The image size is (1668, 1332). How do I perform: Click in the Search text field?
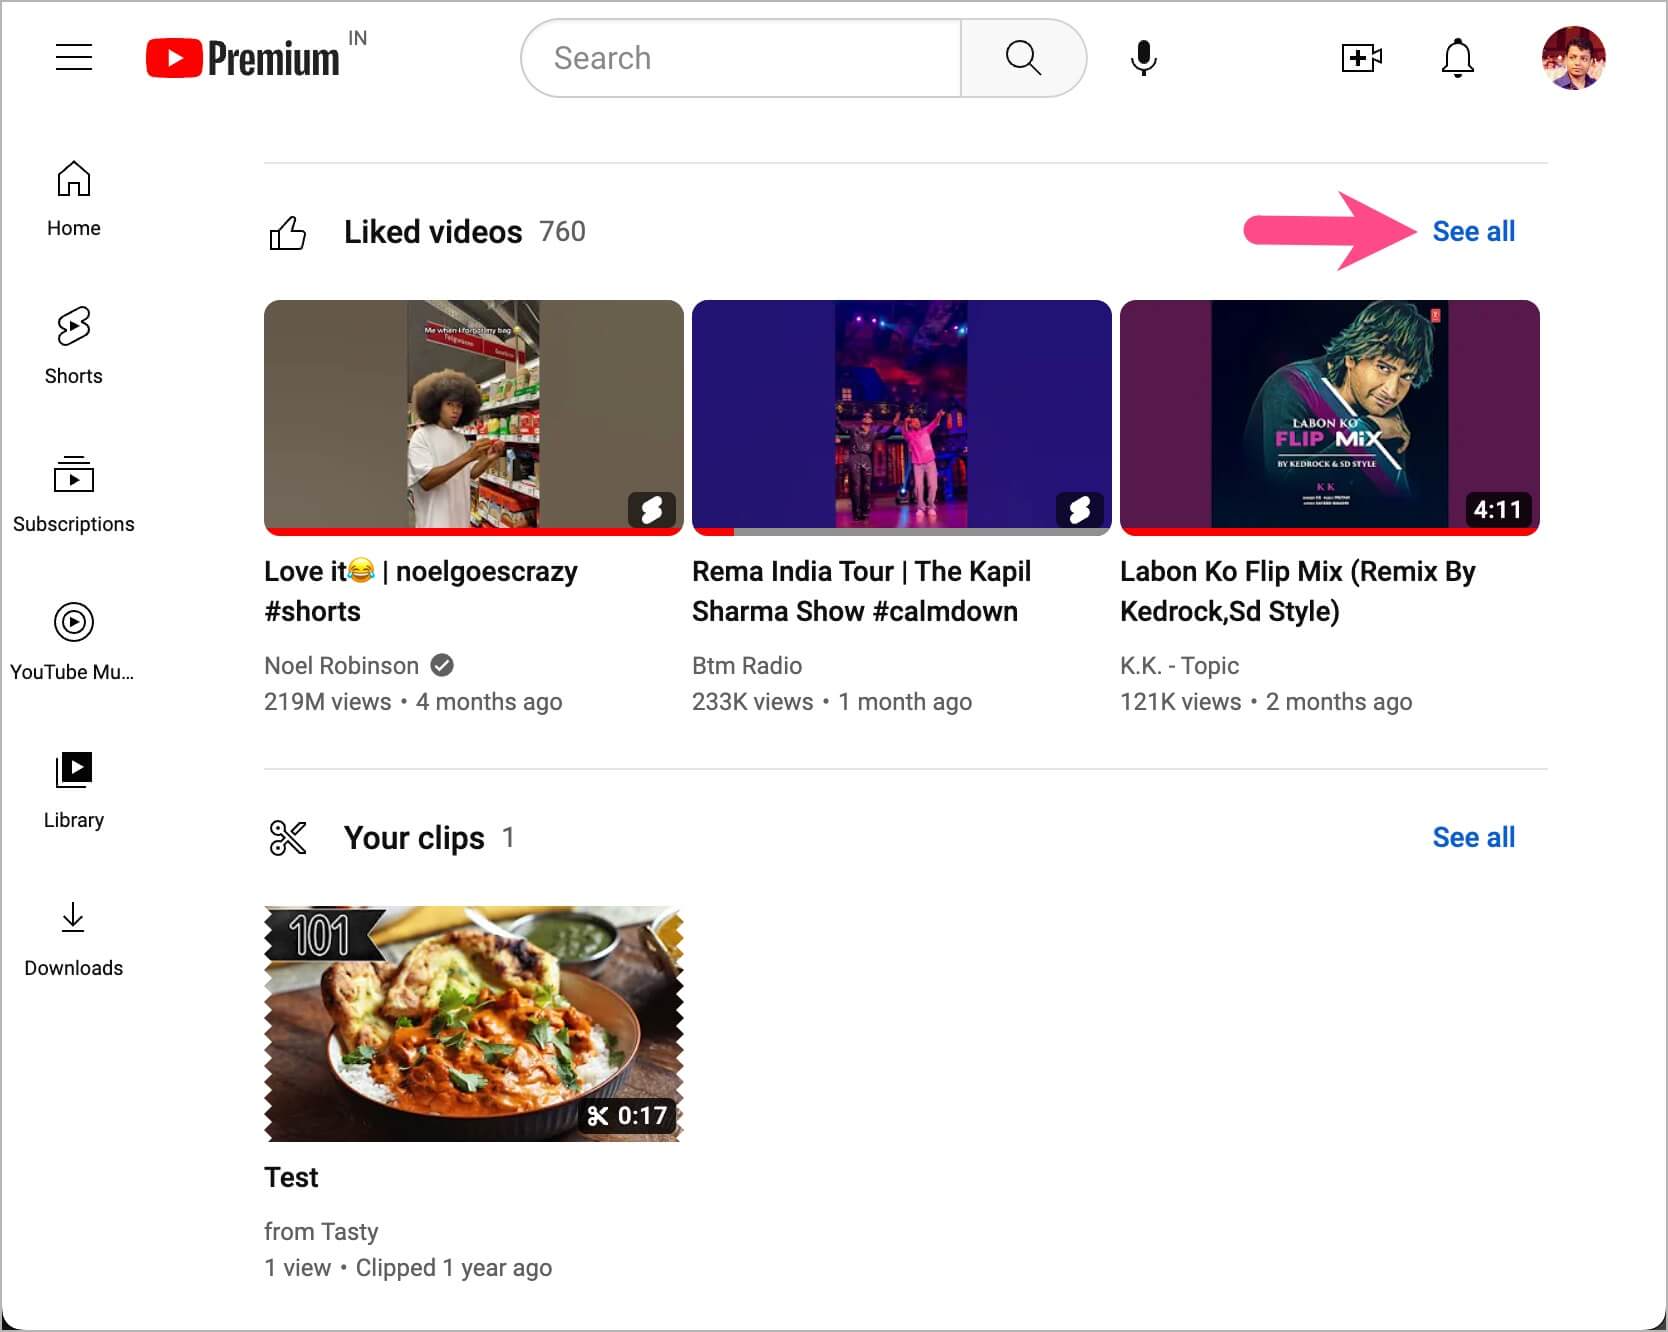click(740, 58)
